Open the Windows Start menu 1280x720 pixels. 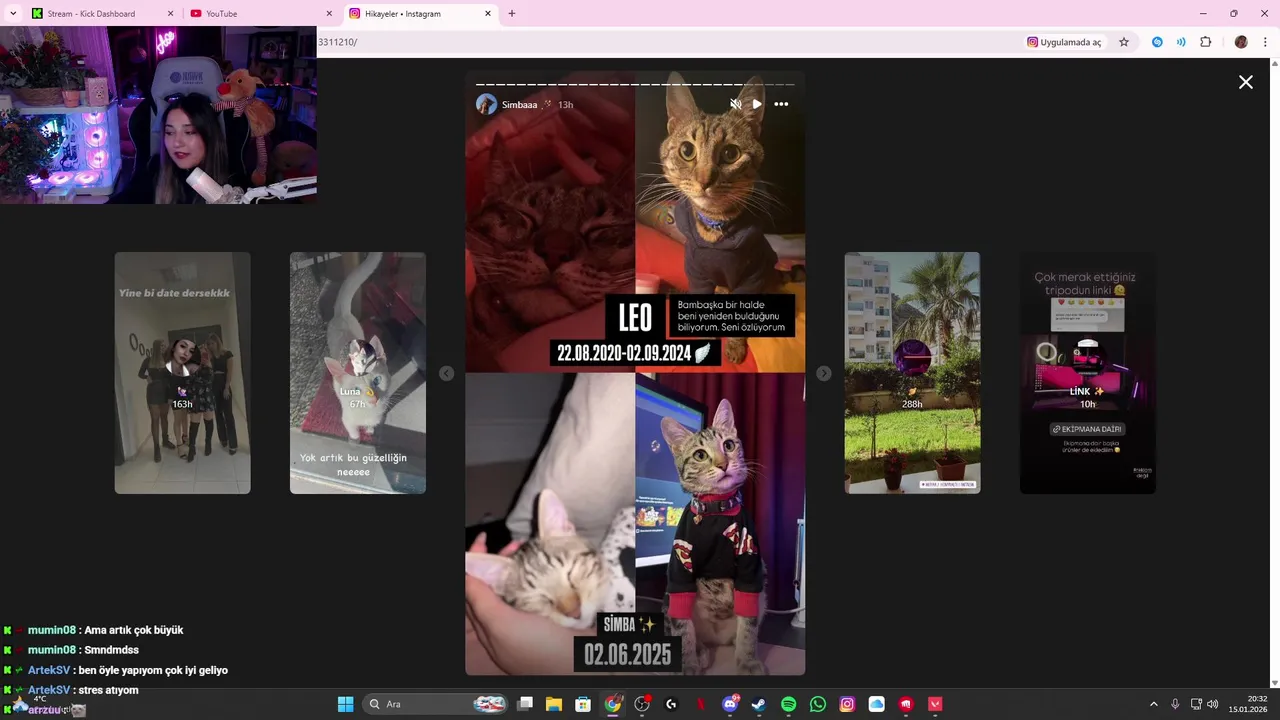[345, 704]
